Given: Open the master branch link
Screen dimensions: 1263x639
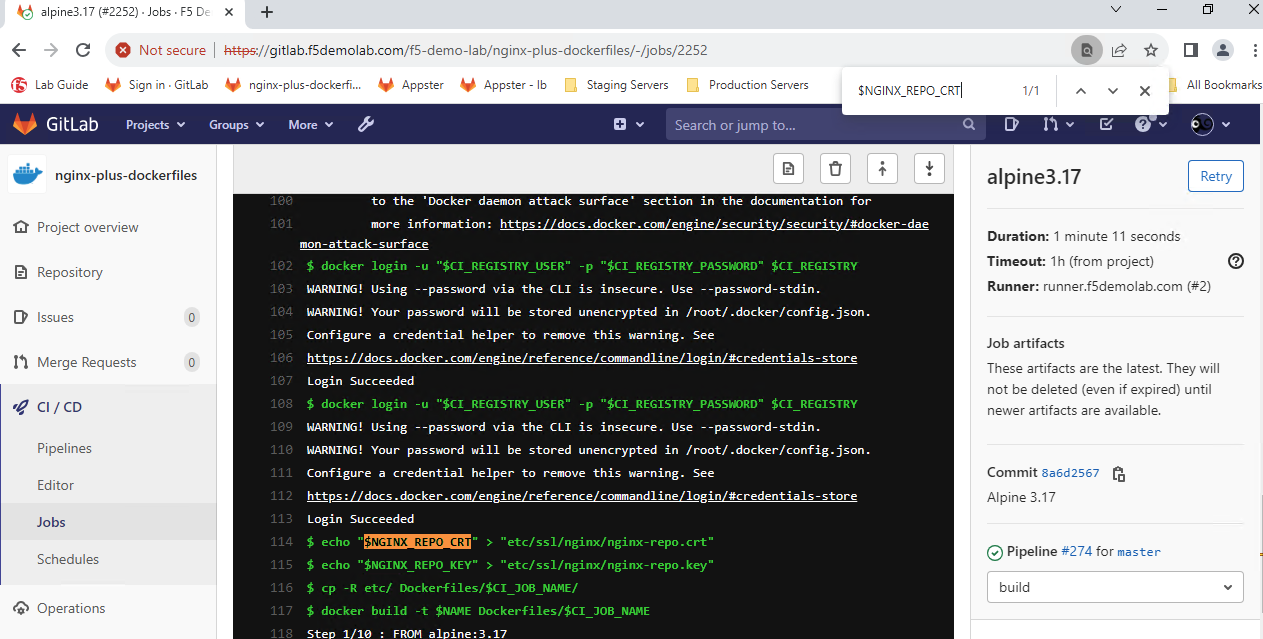Looking at the screenshot, I should 1139,551.
